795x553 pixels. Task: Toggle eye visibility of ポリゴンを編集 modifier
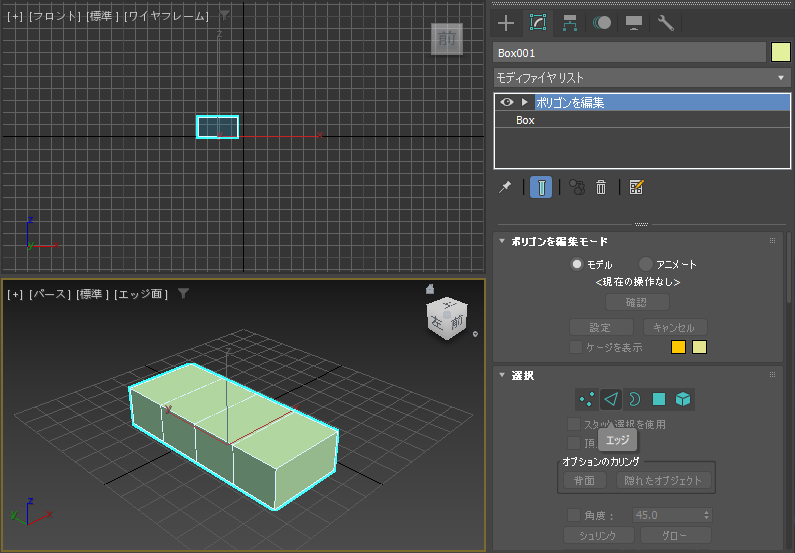point(507,102)
